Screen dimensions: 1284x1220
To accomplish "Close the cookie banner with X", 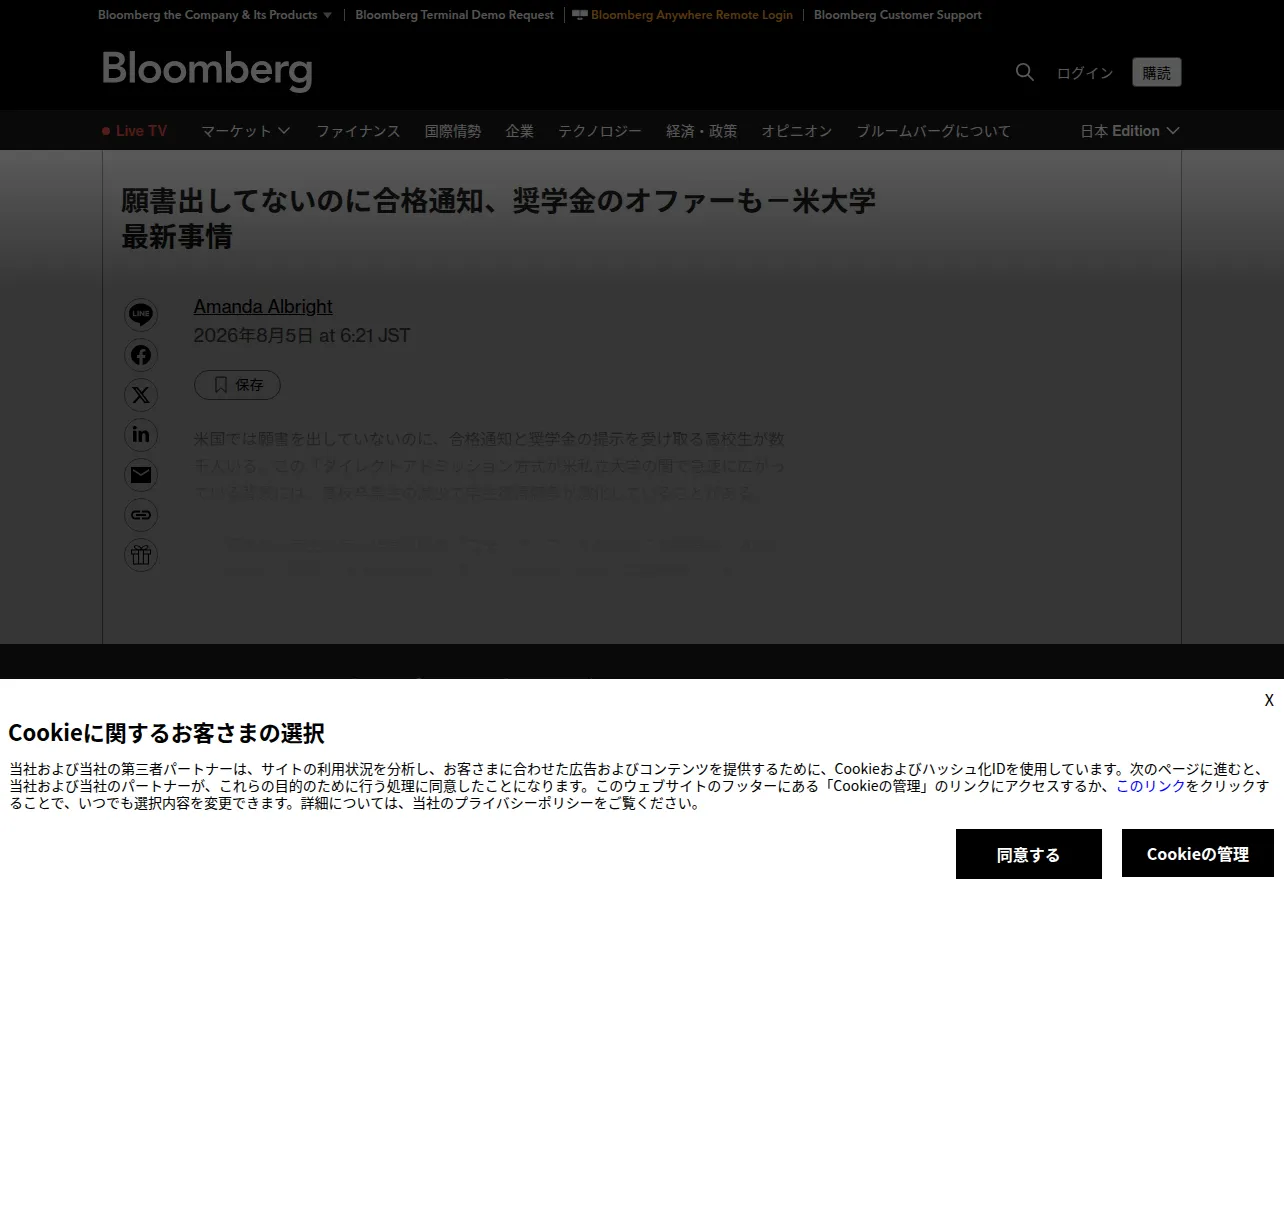I will pyautogui.click(x=1269, y=700).
